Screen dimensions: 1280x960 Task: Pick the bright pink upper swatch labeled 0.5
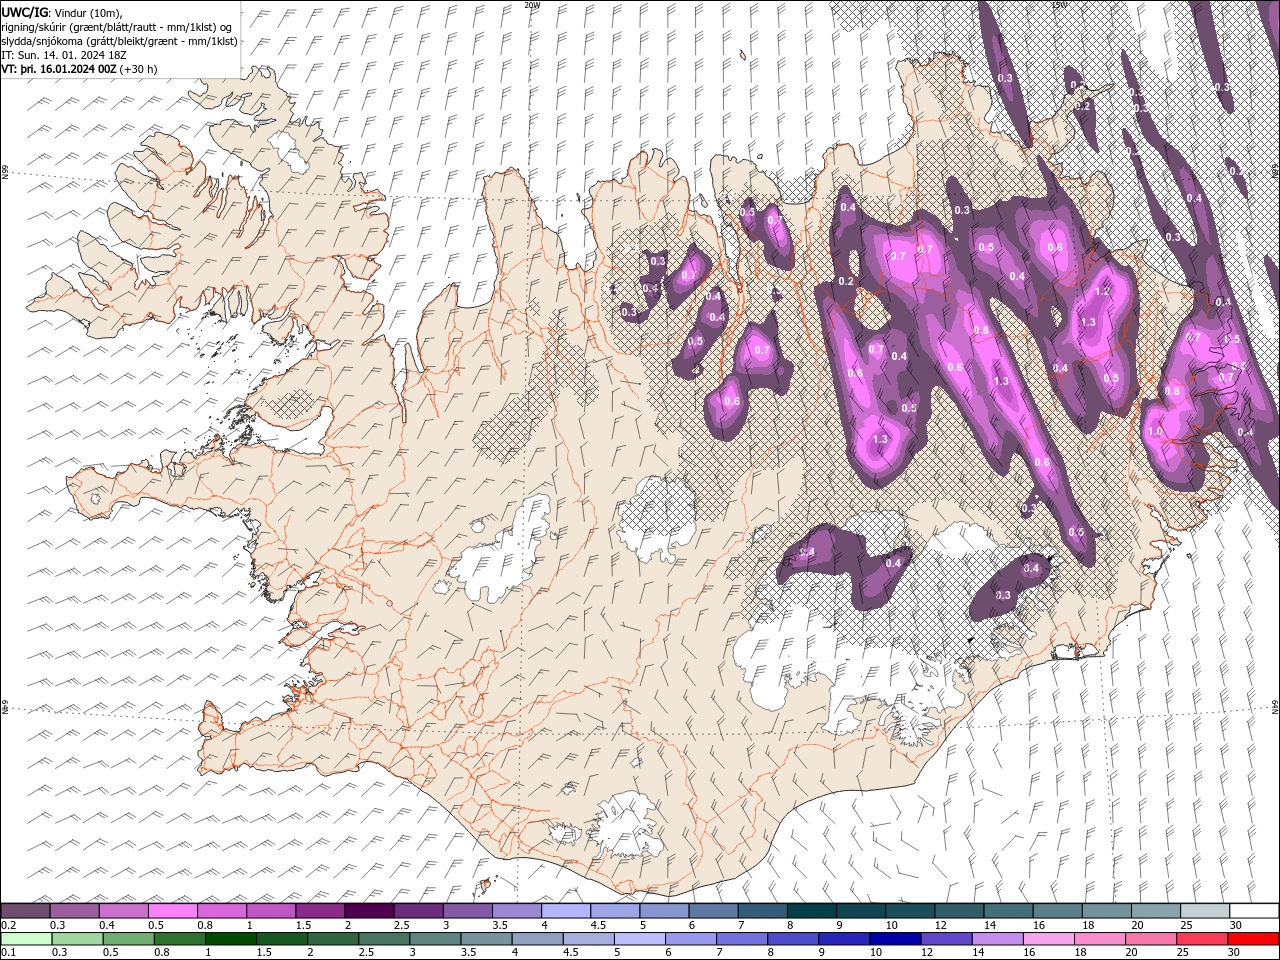172,911
